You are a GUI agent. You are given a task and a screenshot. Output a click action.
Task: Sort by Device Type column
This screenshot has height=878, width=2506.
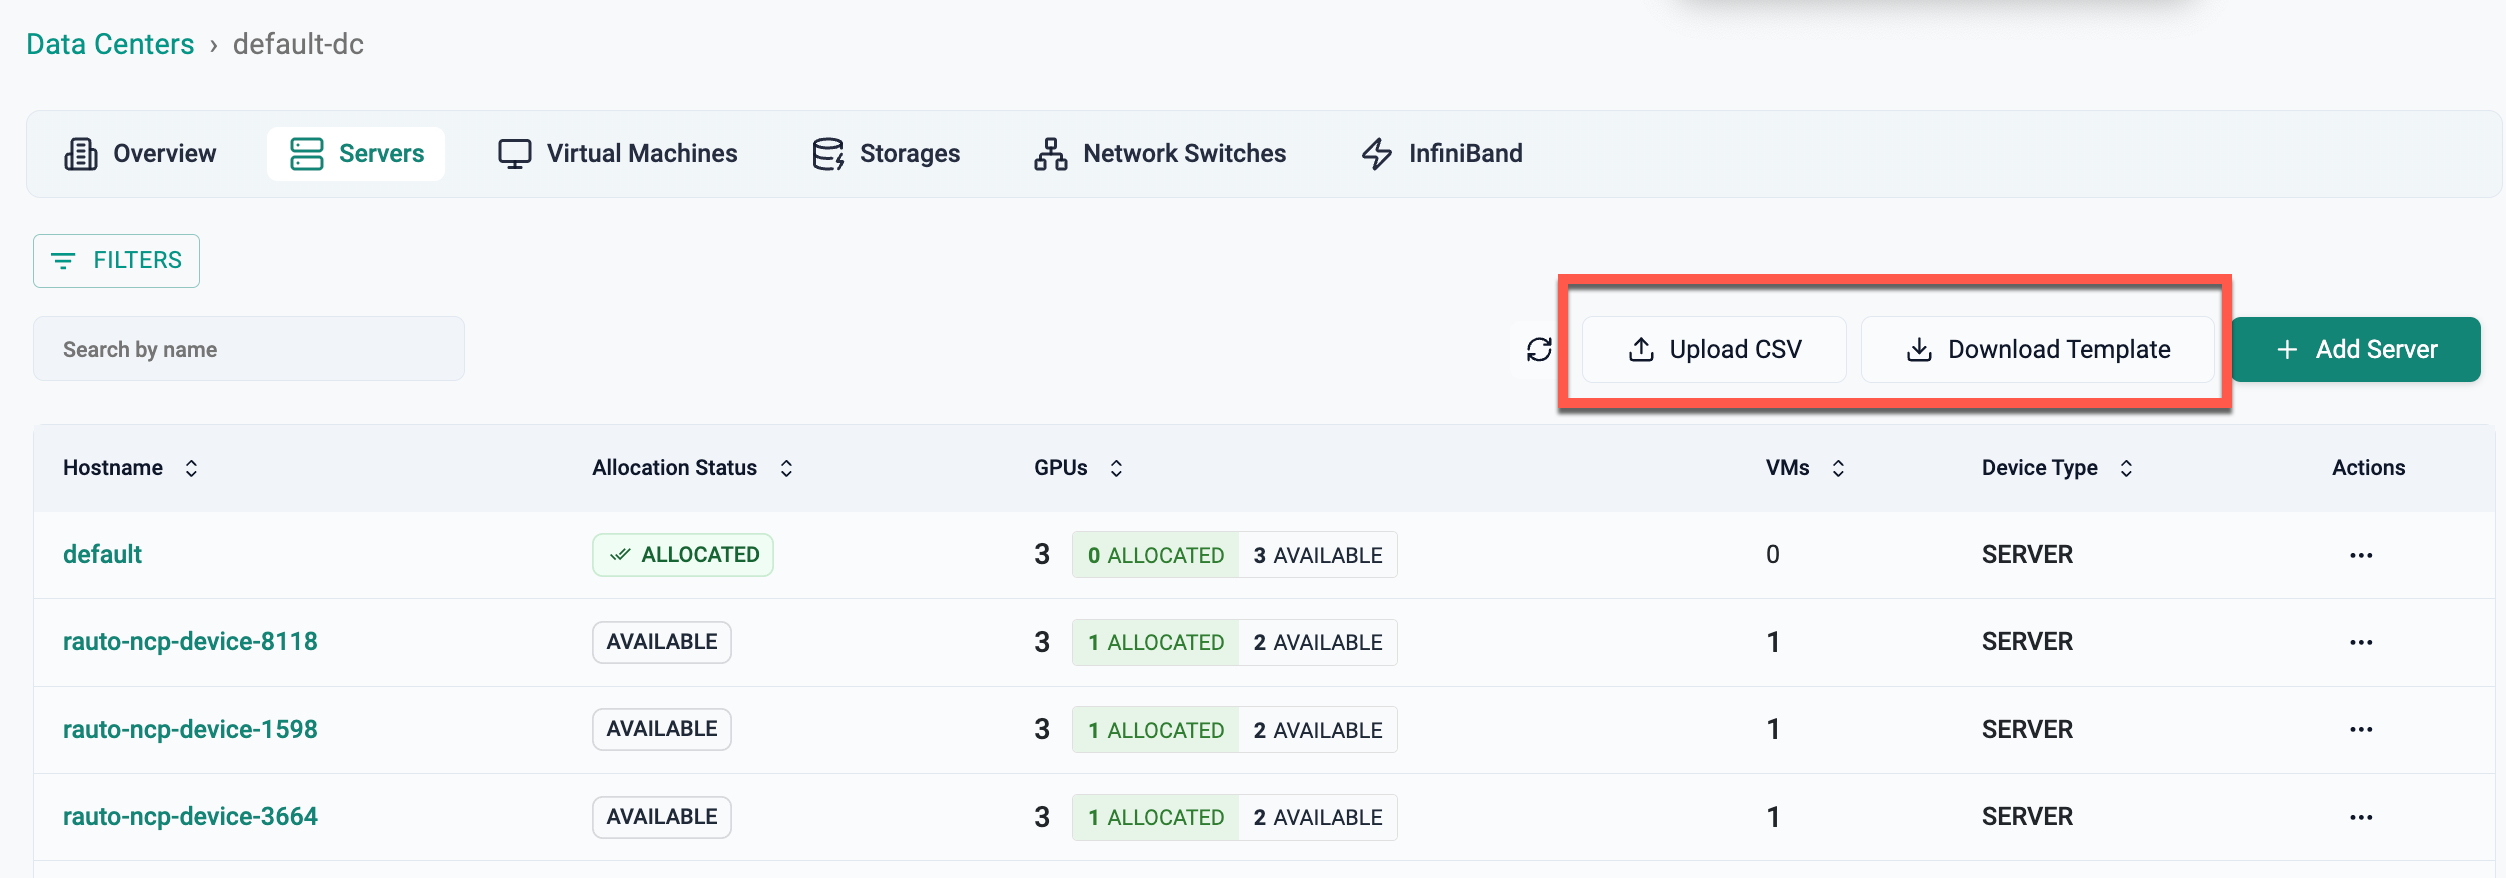[x=2058, y=468]
